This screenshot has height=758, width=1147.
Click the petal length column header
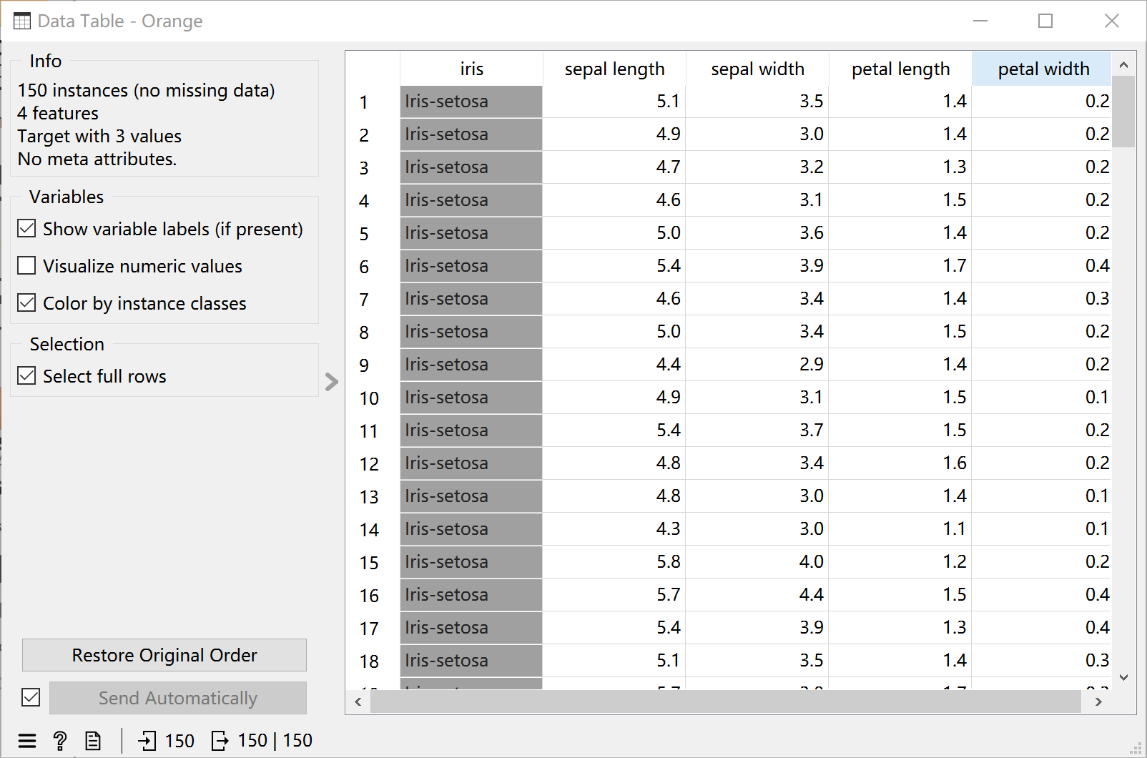pyautogui.click(x=900, y=69)
